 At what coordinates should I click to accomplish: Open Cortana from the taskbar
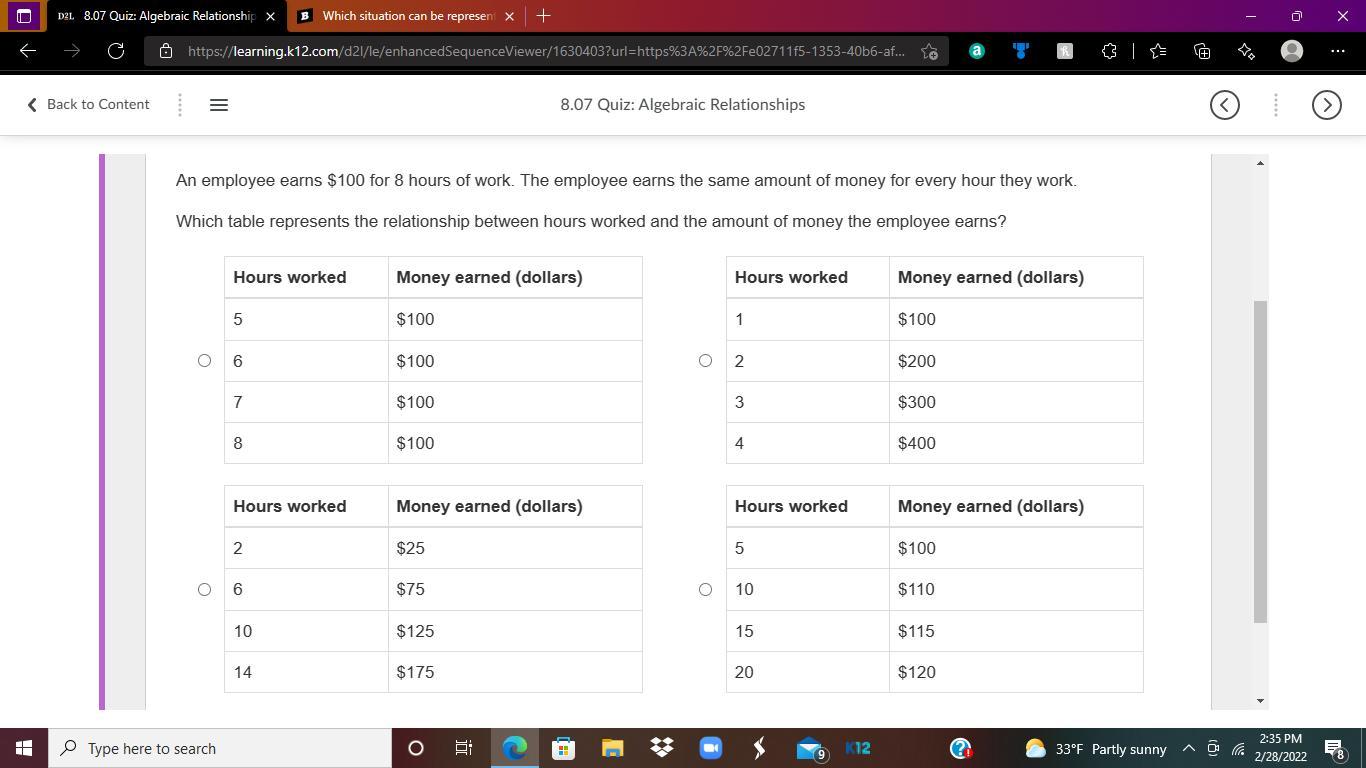(416, 748)
